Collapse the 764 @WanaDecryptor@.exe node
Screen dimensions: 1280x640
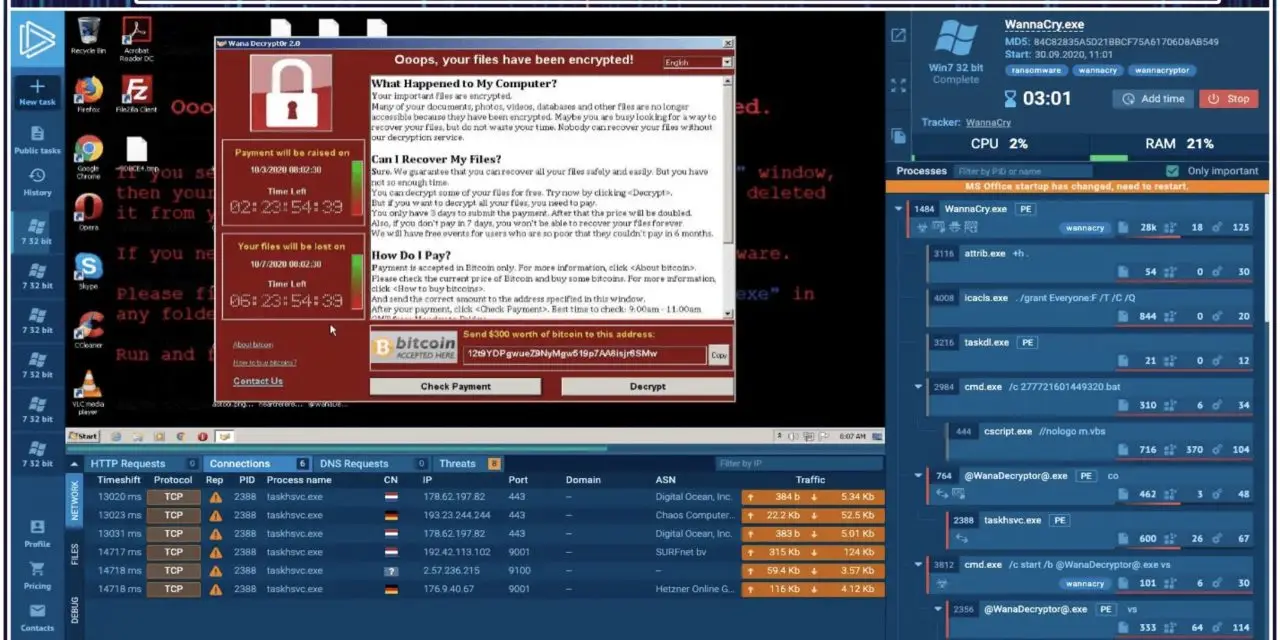(919, 476)
